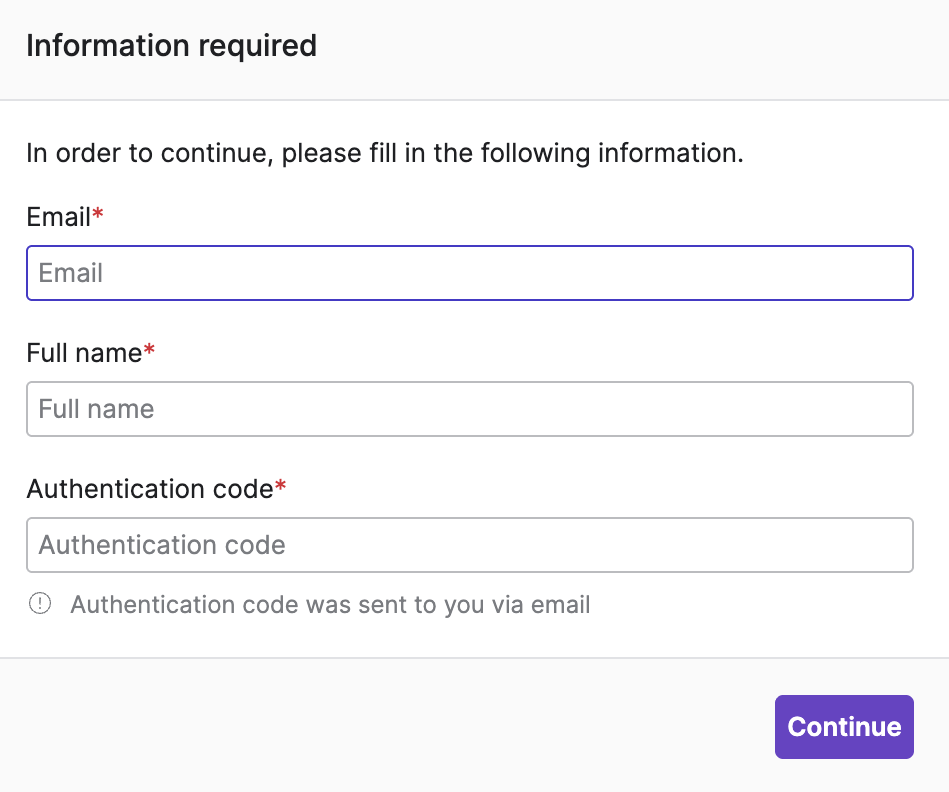Click the far right end of Email field

[895, 273]
